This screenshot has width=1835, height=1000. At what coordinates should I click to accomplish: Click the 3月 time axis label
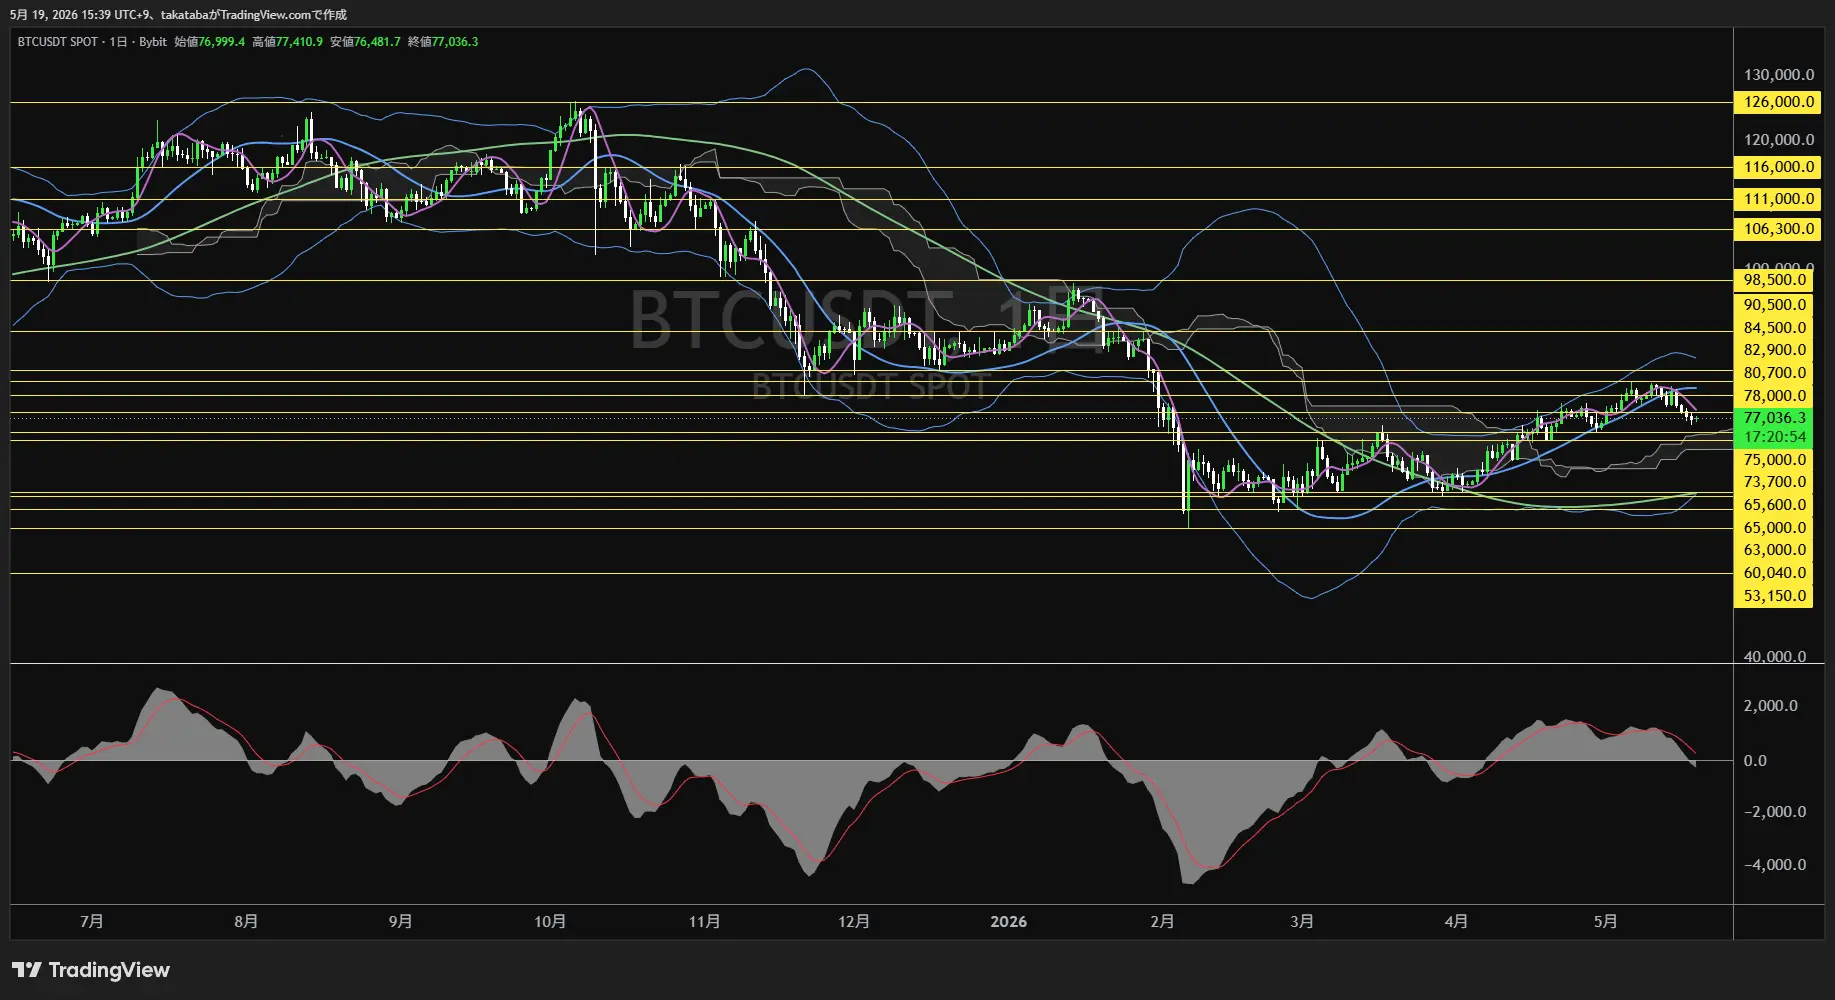pyautogui.click(x=1302, y=922)
